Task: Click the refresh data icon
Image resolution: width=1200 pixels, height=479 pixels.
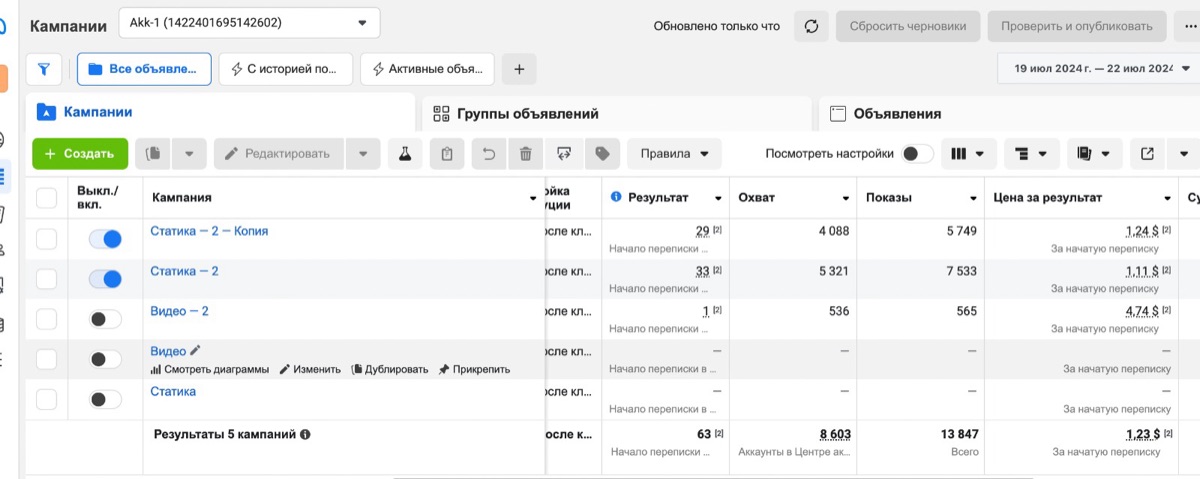Action: (811, 26)
